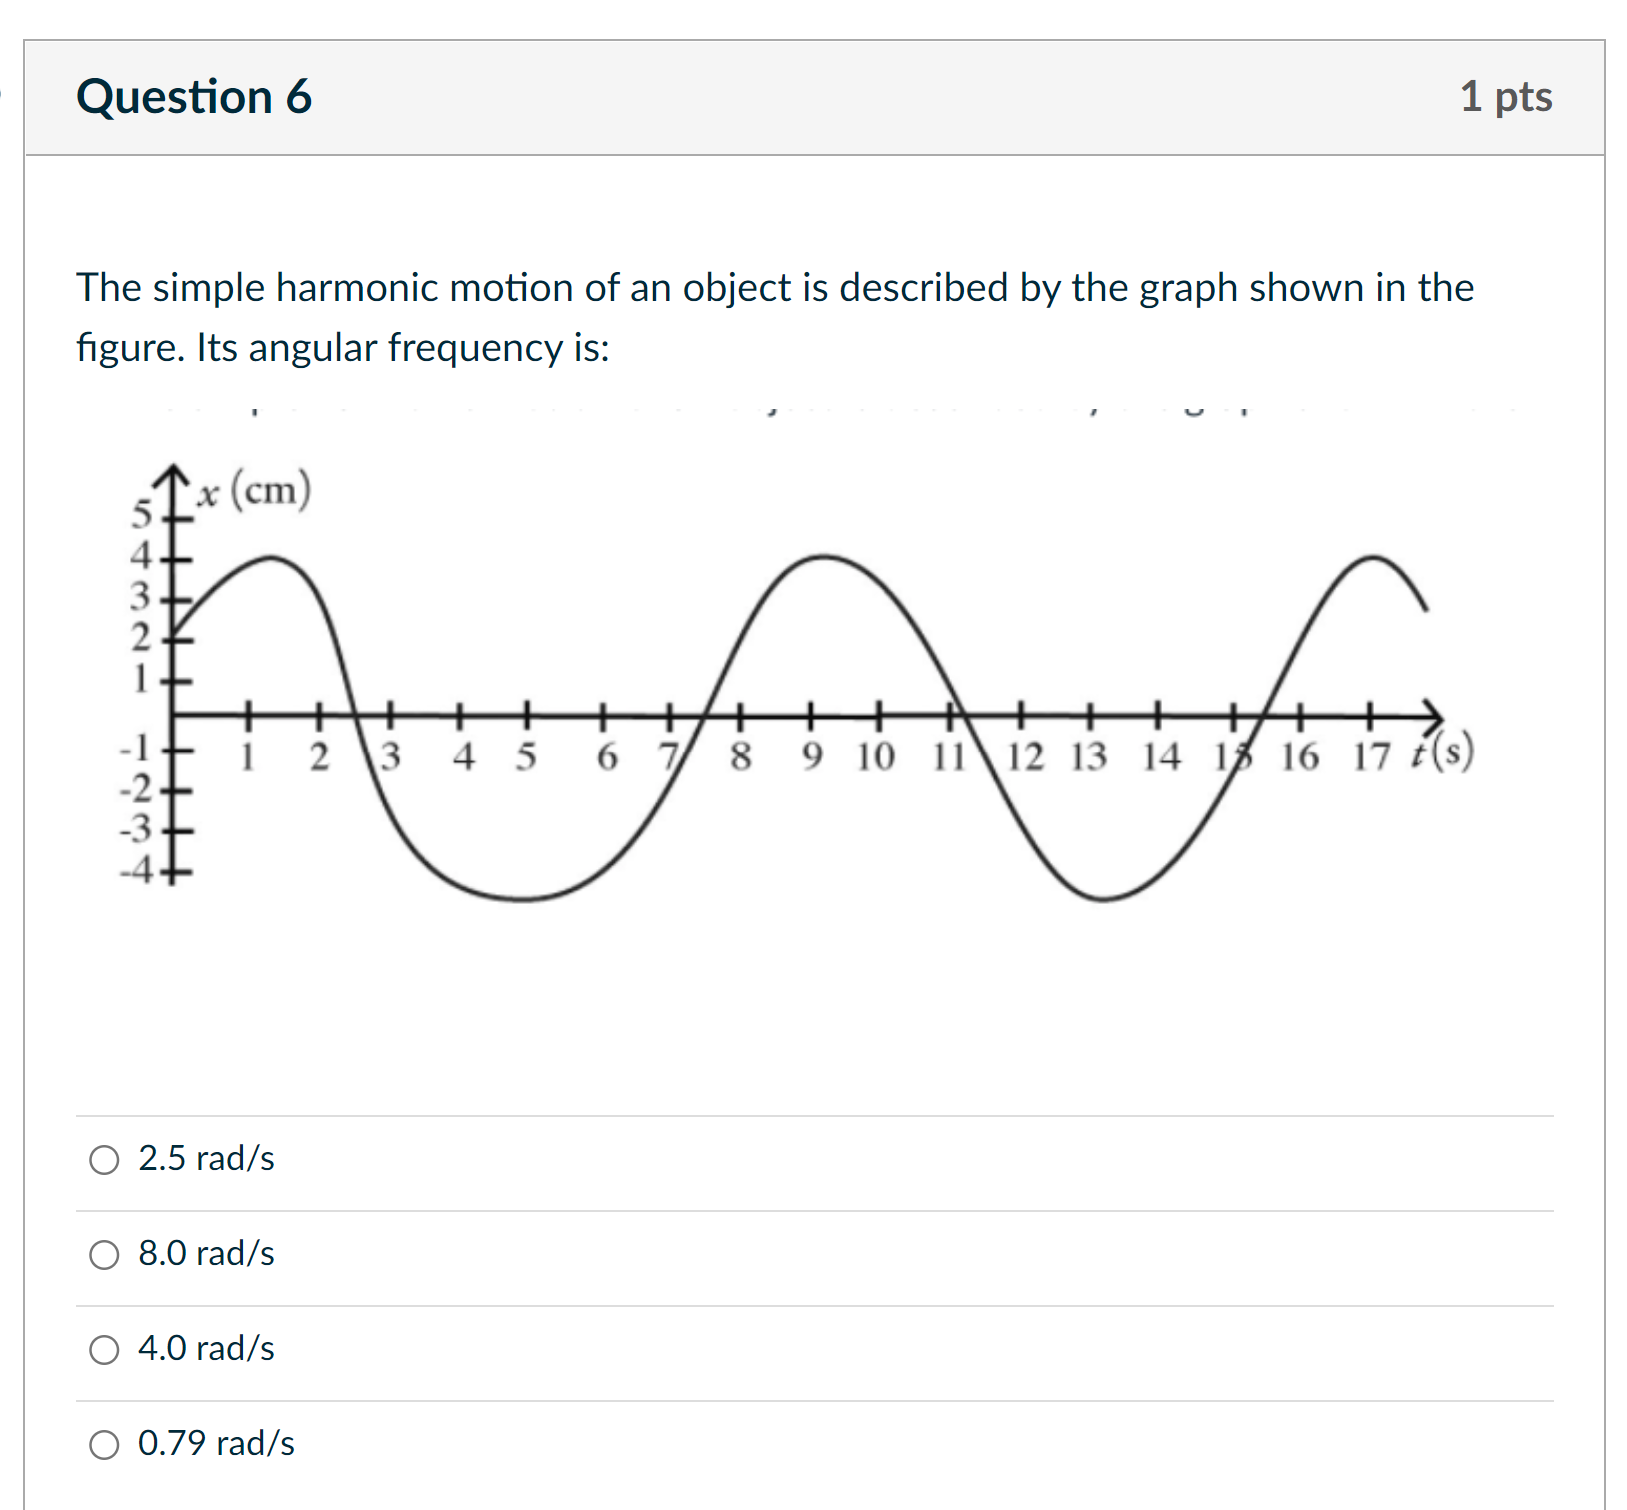1627x1510 pixels.
Task: Click the label text 8.0 rad/s
Action: (205, 1254)
